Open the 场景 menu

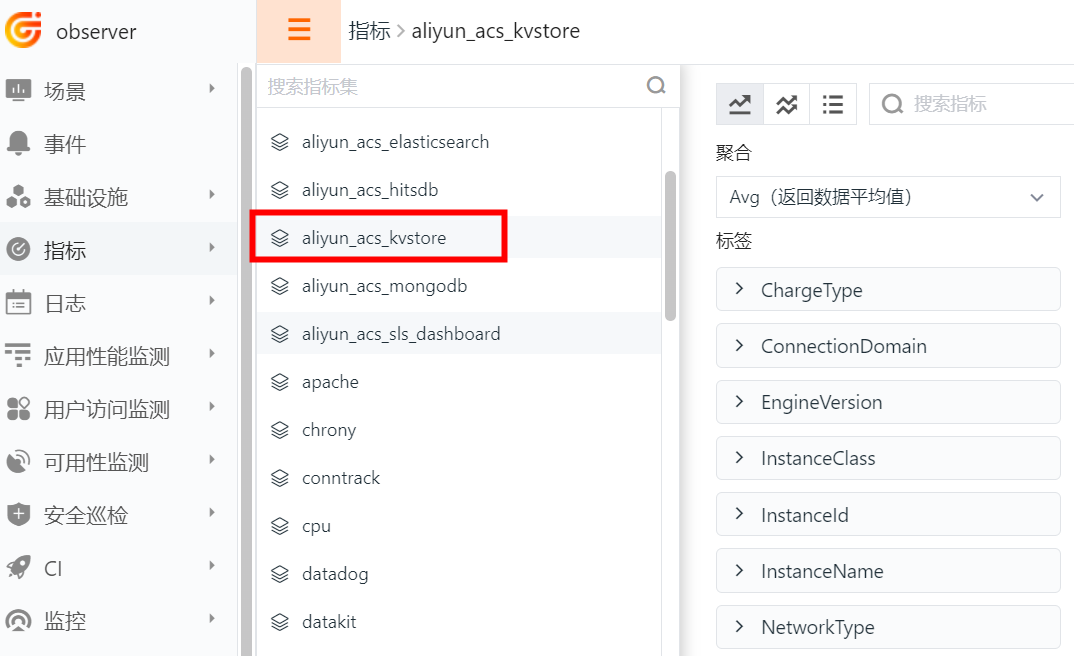118,90
